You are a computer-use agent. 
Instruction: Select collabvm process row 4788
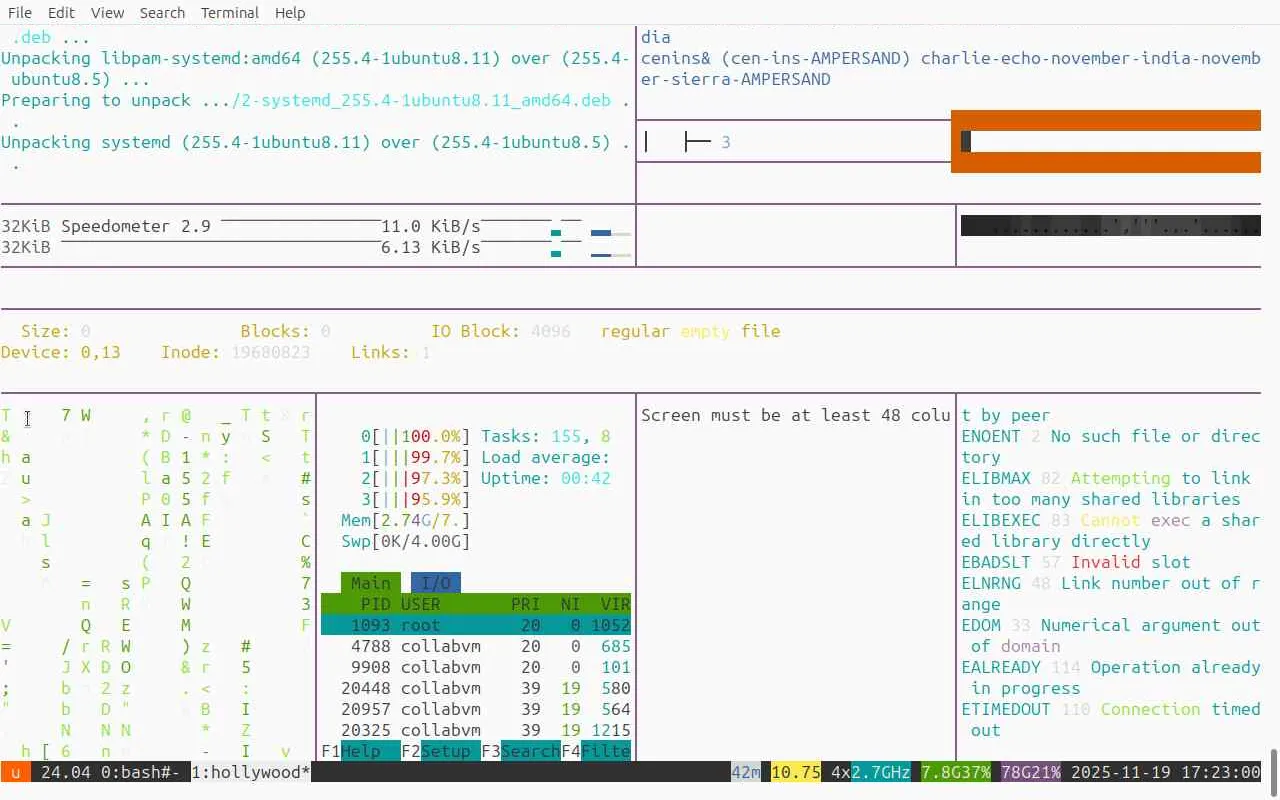click(x=476, y=646)
